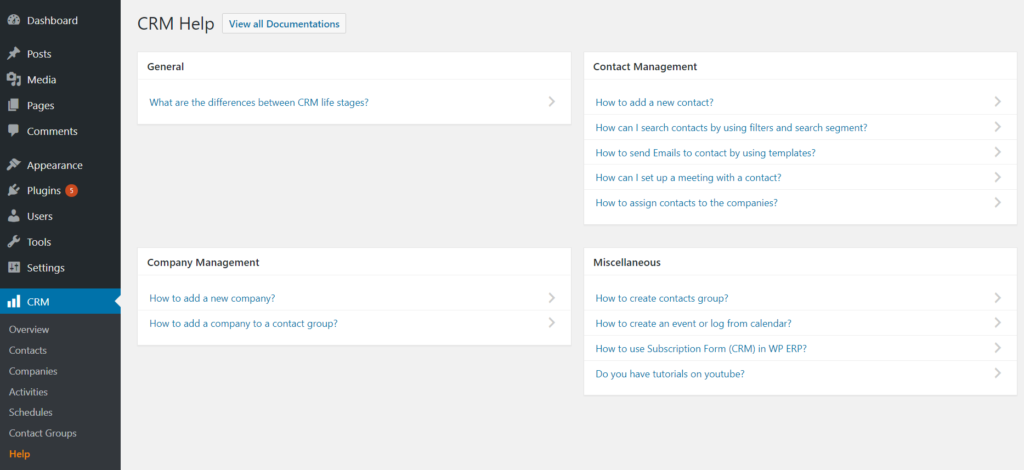The height and width of the screenshot is (470, 1024).
Task: Click the Users person icon
Action: [14, 216]
